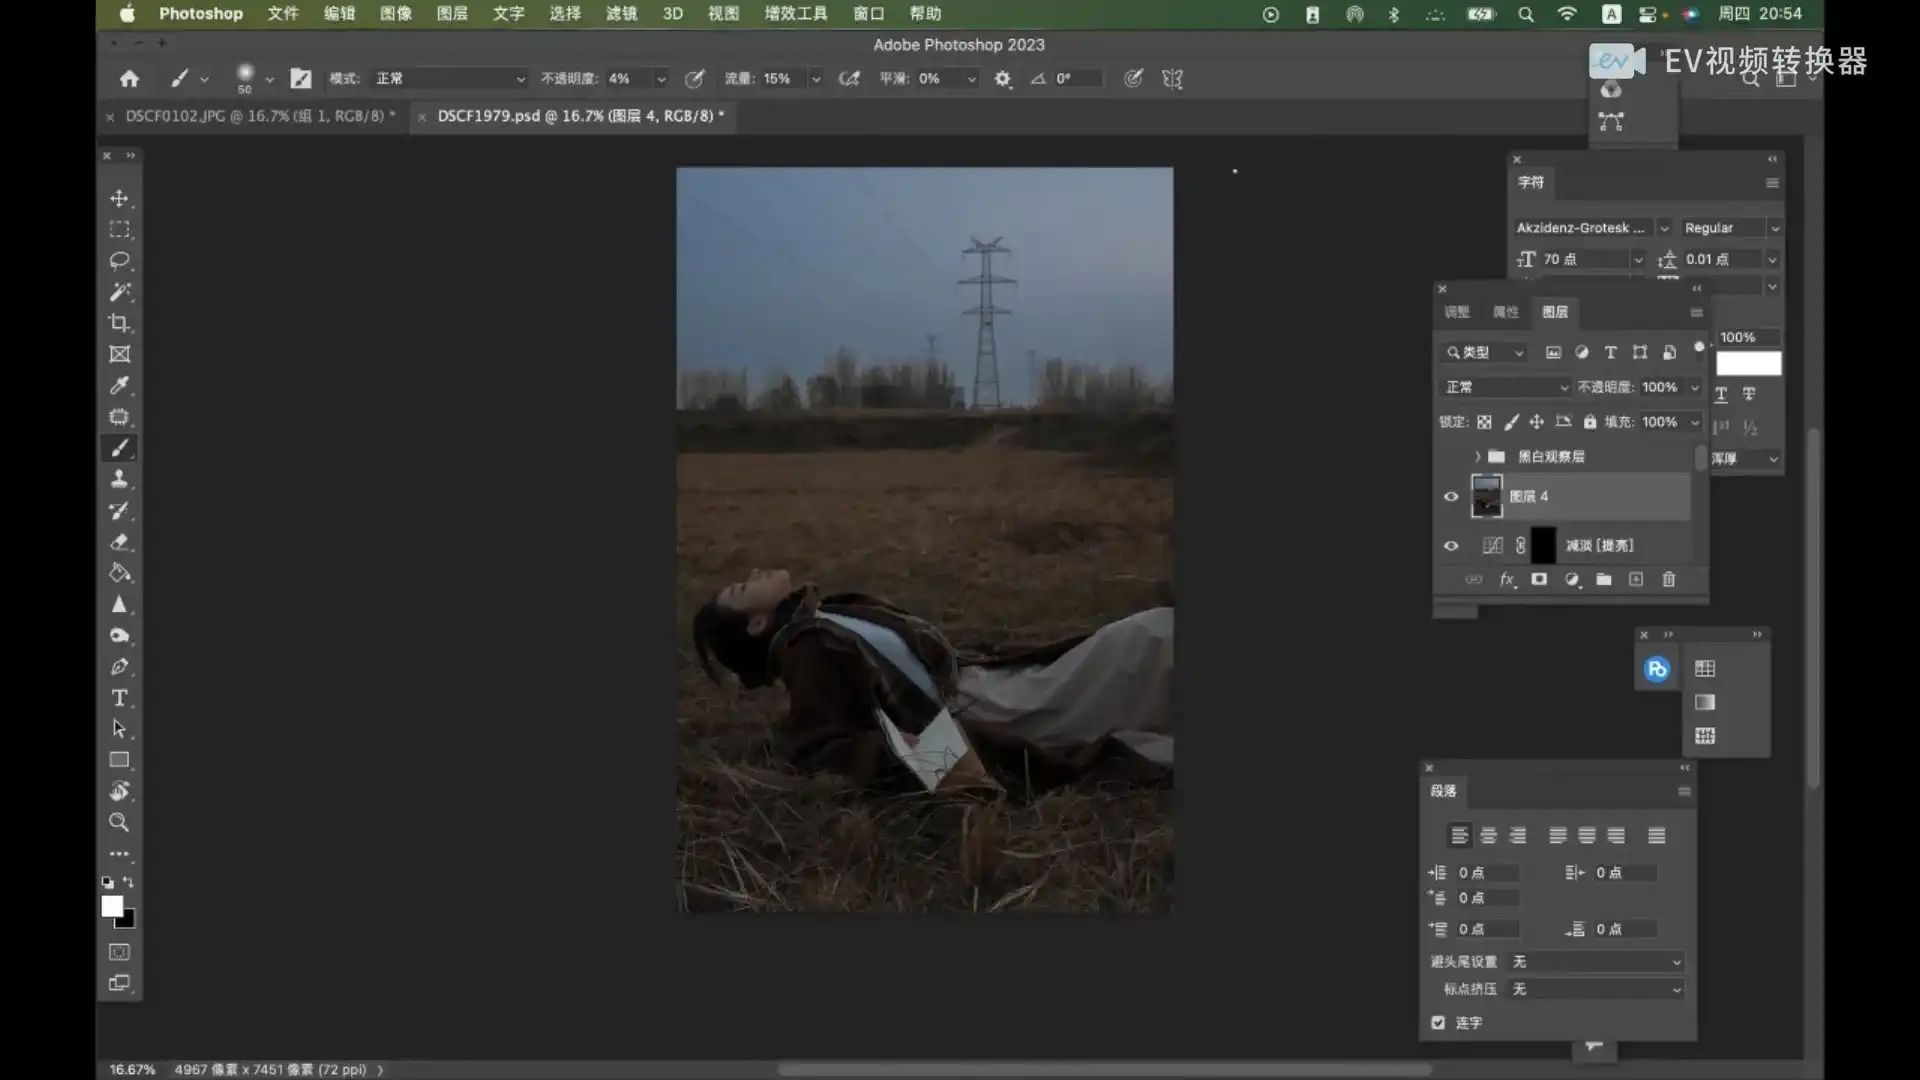Open the font family Akzidenz-Grotesk dropdown
Screen dimensions: 1920x1080
1664,228
